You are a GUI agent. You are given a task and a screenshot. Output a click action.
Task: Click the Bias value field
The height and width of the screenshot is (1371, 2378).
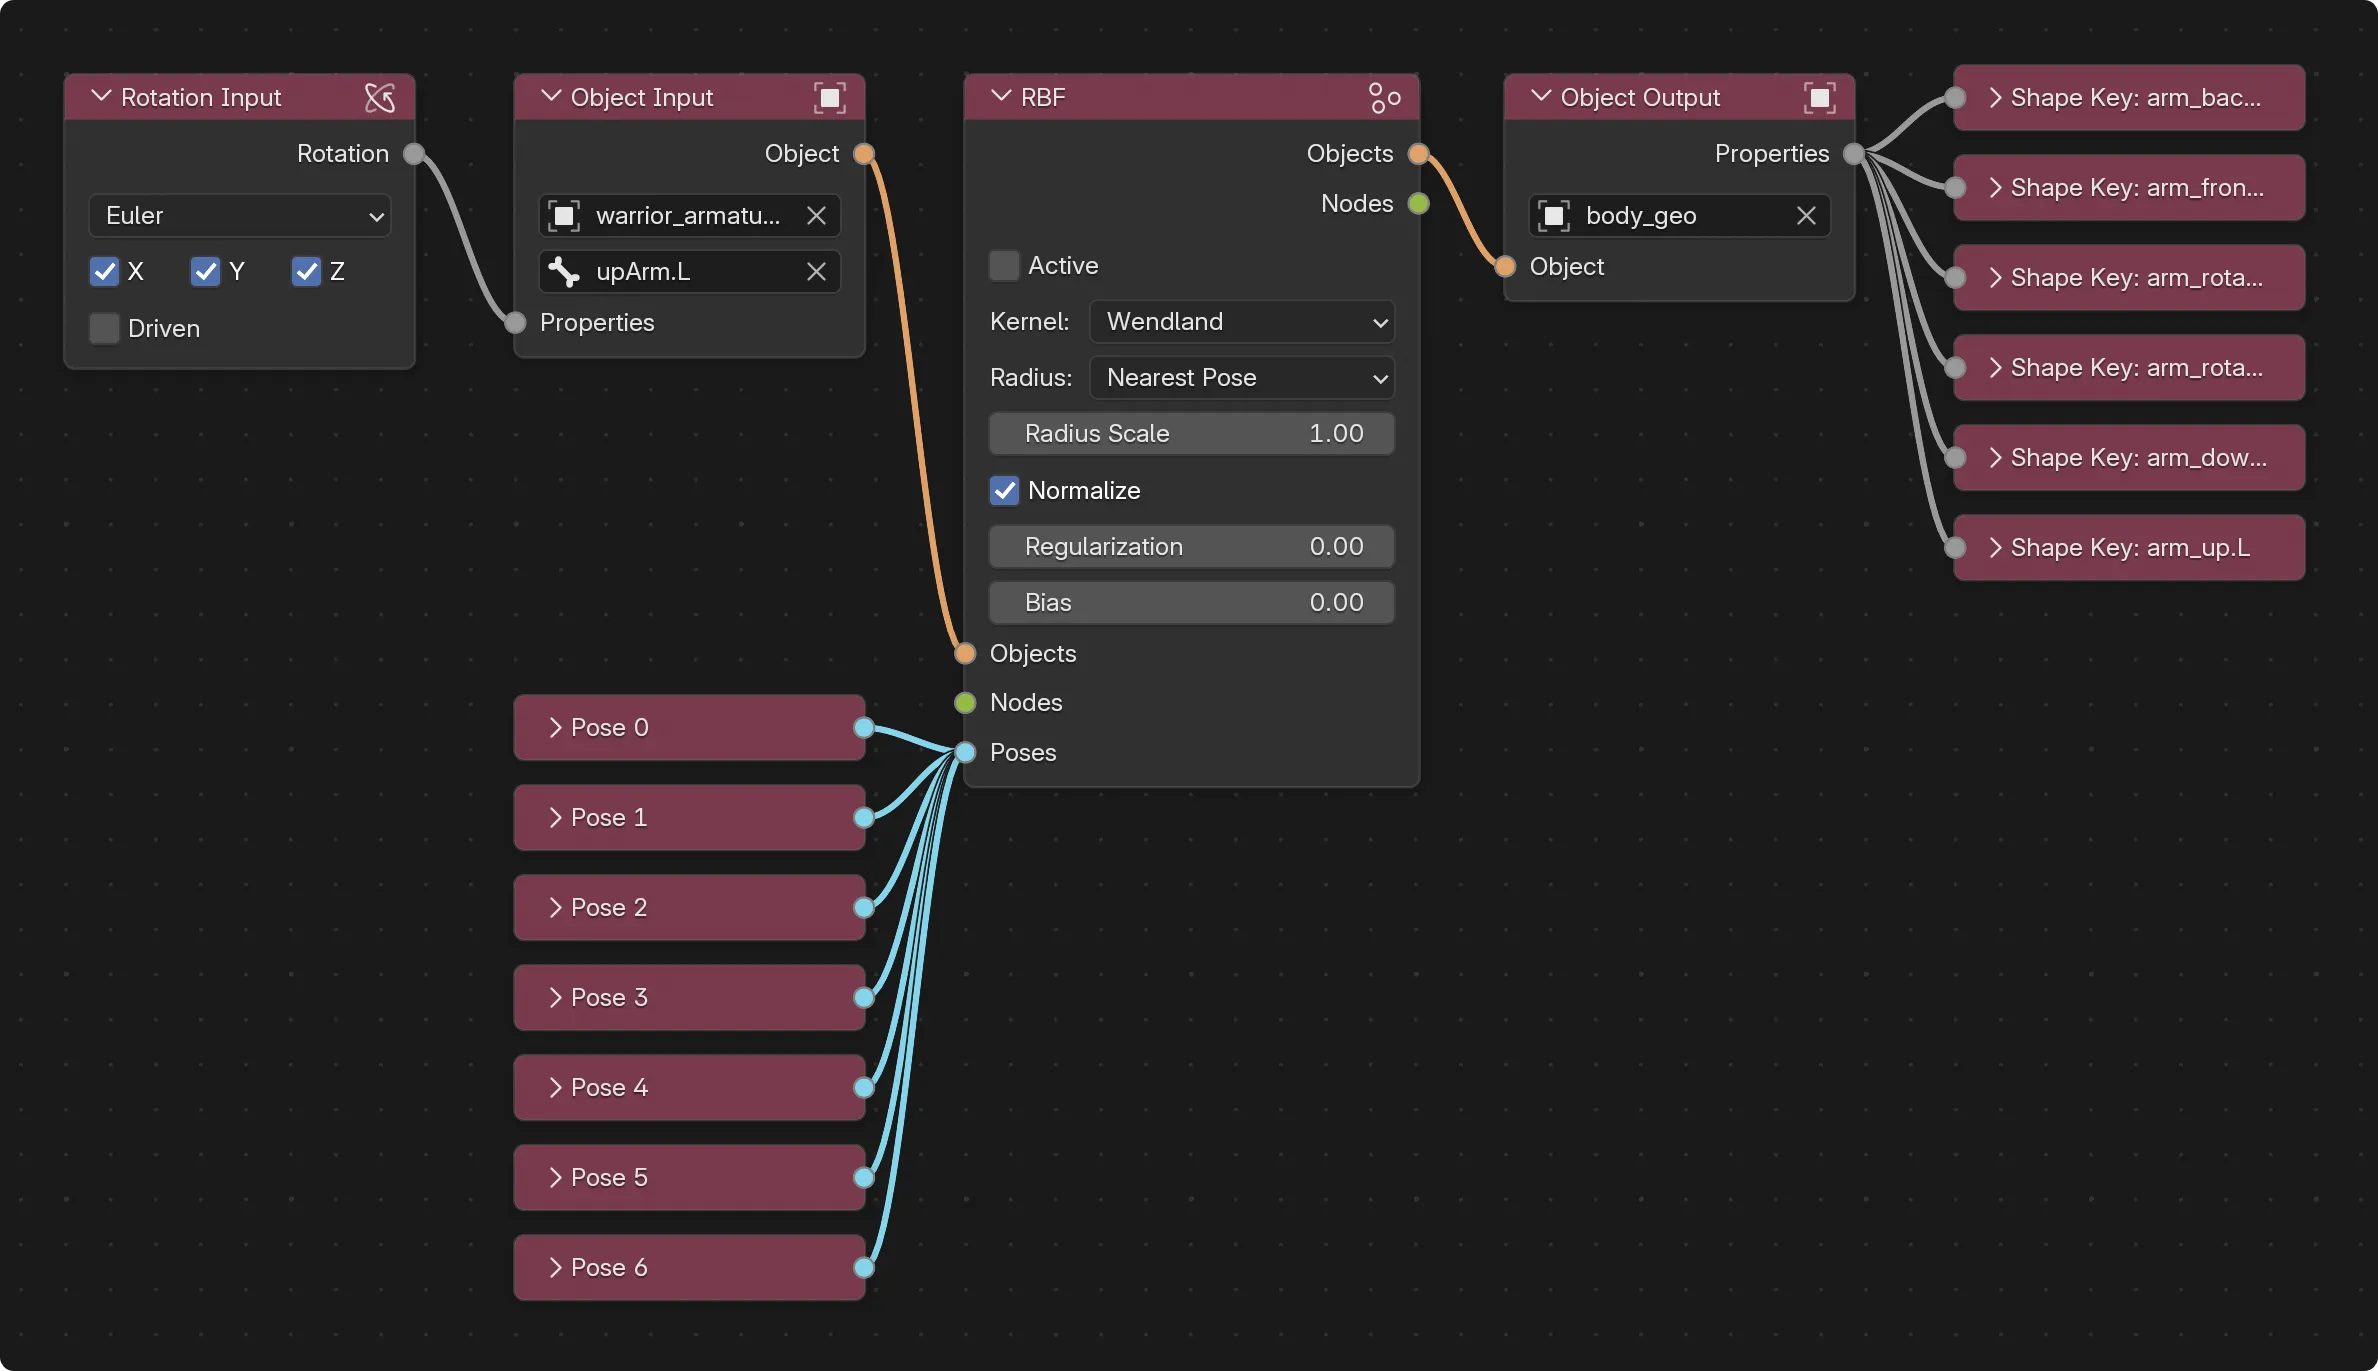pyautogui.click(x=1192, y=602)
